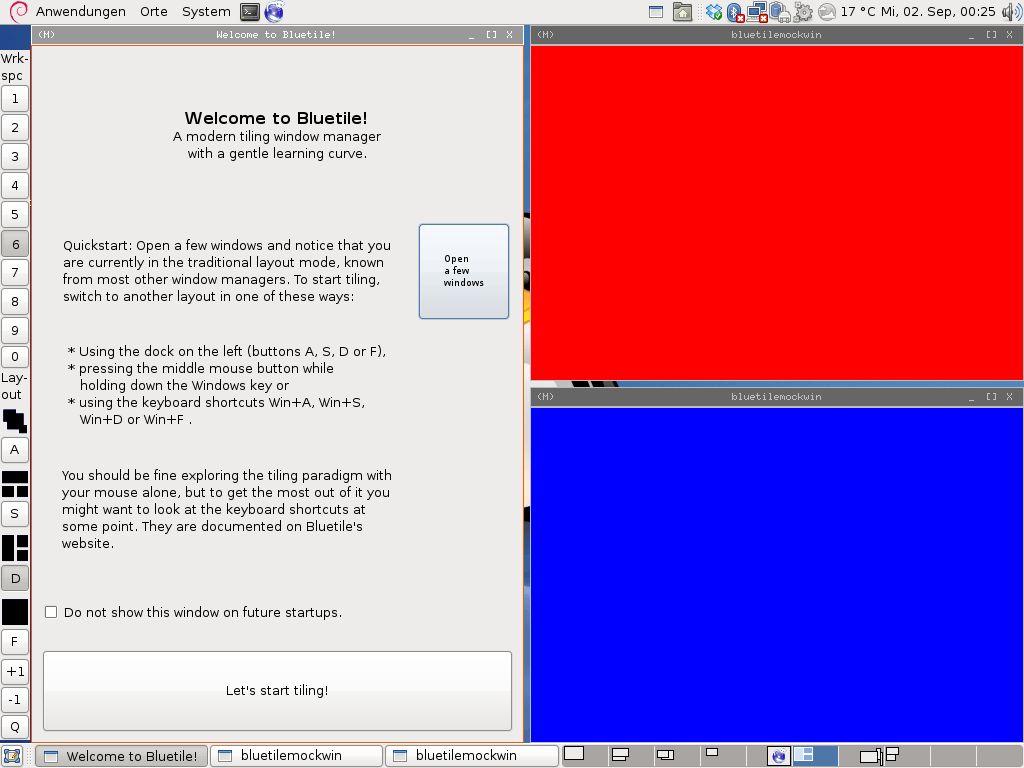Screen dimensions: 1024x768
Task: Click the 'Open a few windows' button
Action: [x=463, y=271]
